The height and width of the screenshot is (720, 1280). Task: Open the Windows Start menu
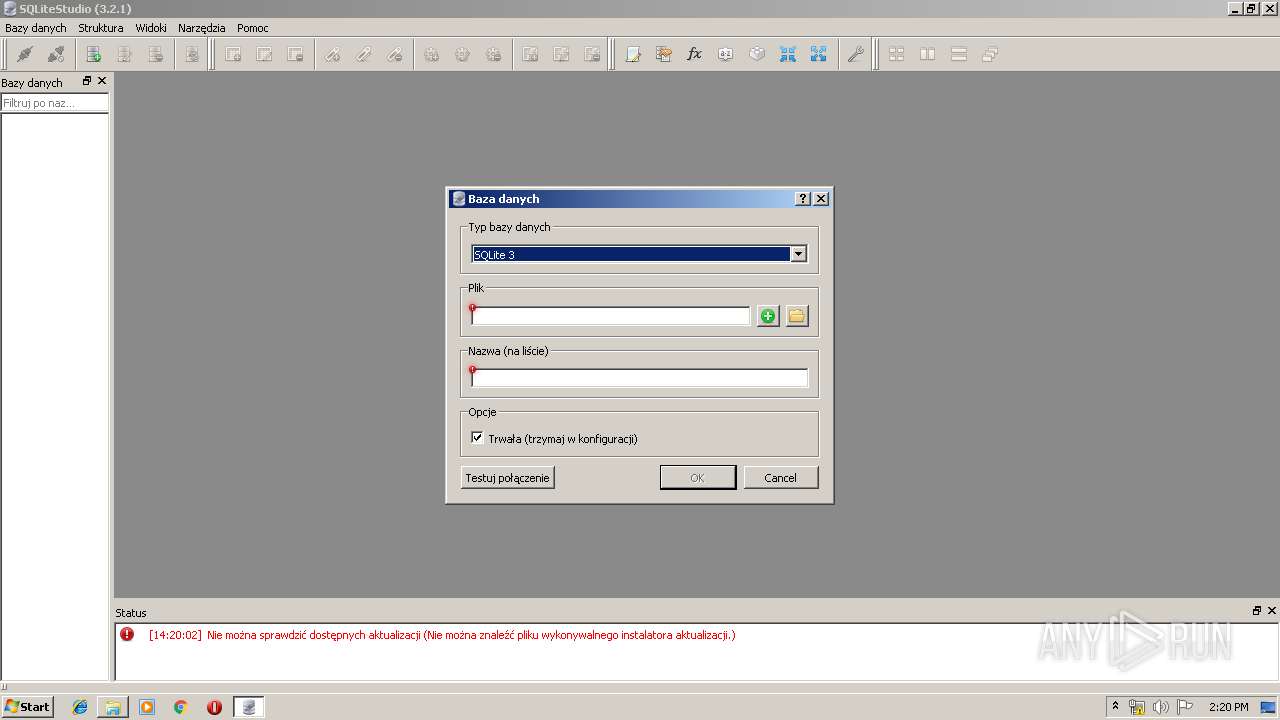click(x=28, y=707)
